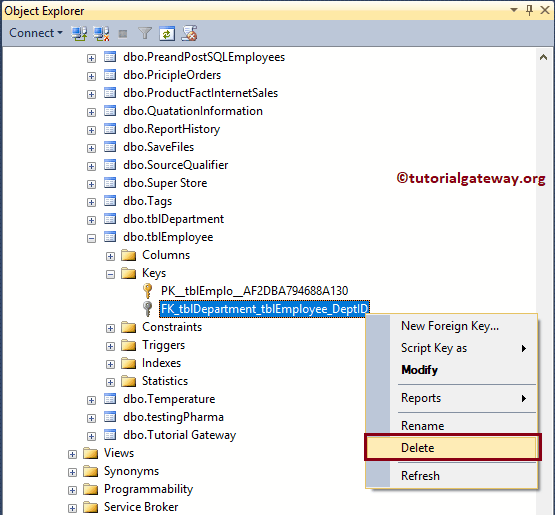Choose Refresh from the context menu
This screenshot has width=555, height=515.
[452, 476]
